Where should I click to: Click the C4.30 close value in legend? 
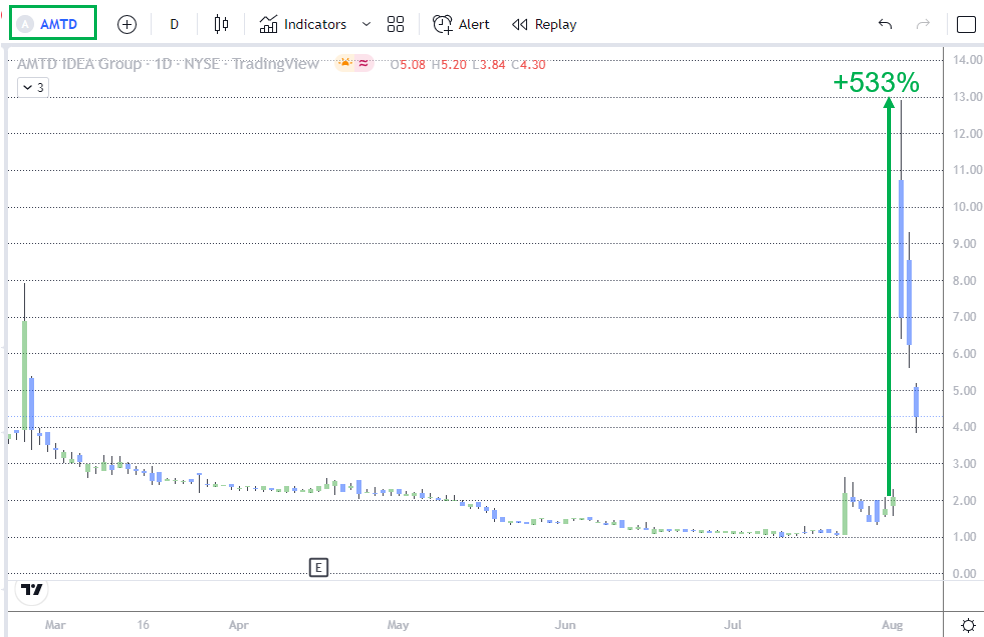[528, 64]
